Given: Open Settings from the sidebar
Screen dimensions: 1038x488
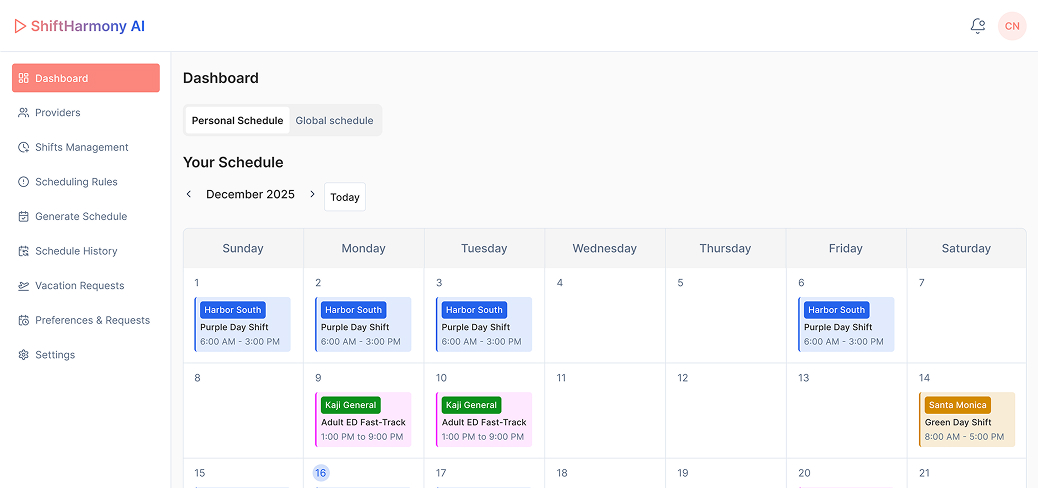Looking at the screenshot, I should pyautogui.click(x=55, y=355).
